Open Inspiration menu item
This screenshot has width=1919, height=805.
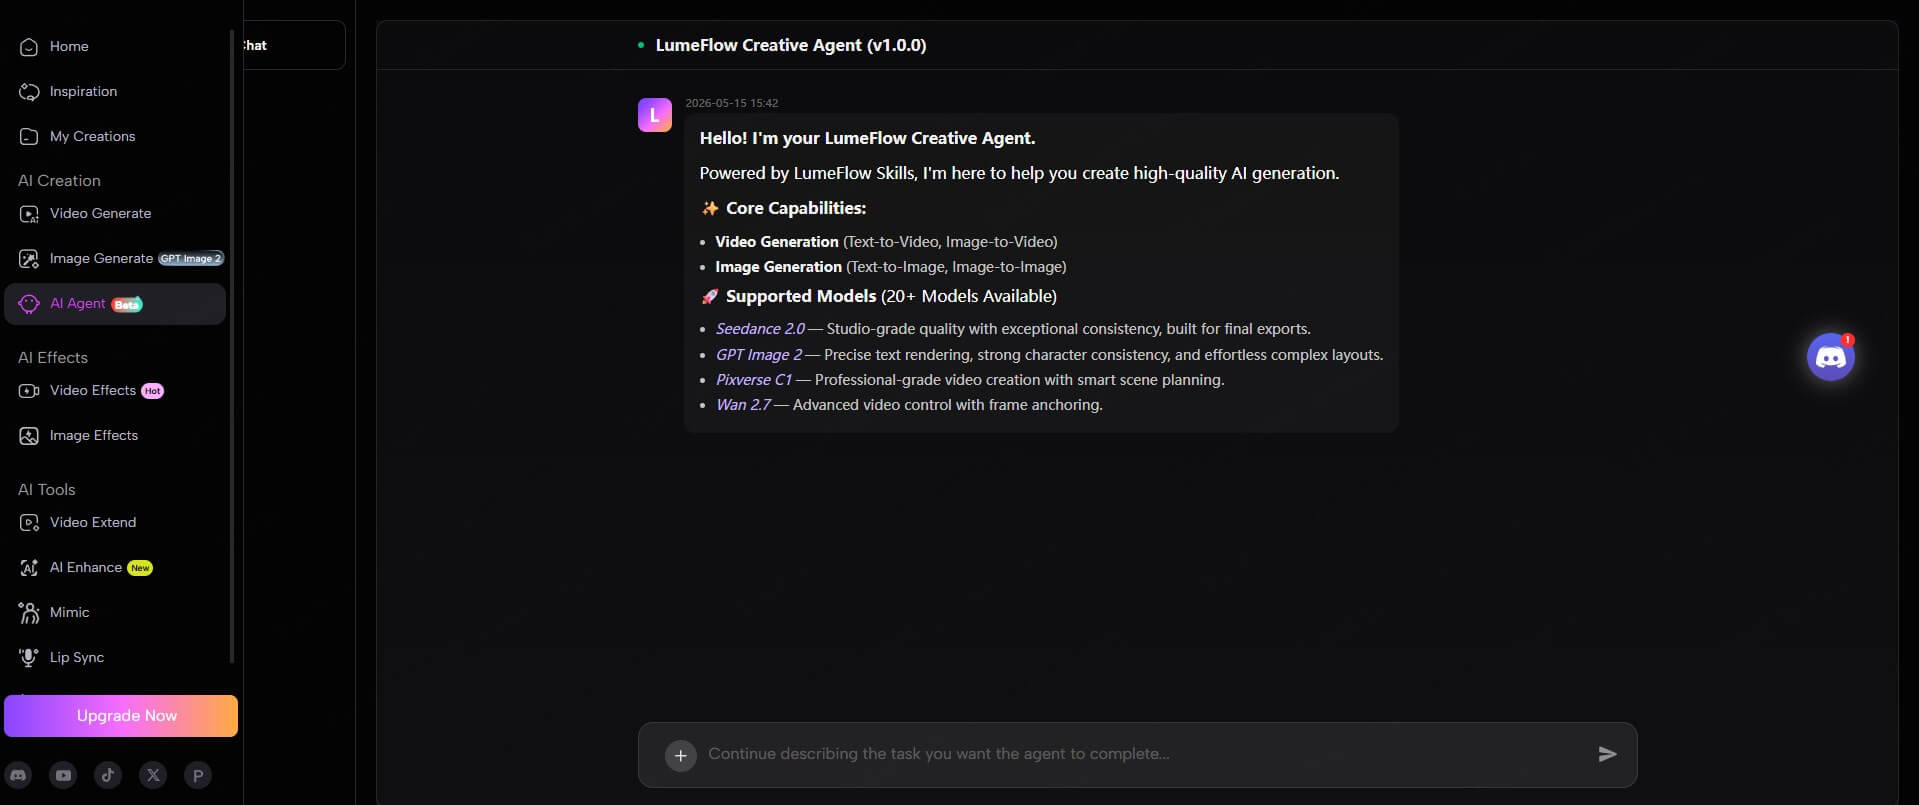coord(115,92)
